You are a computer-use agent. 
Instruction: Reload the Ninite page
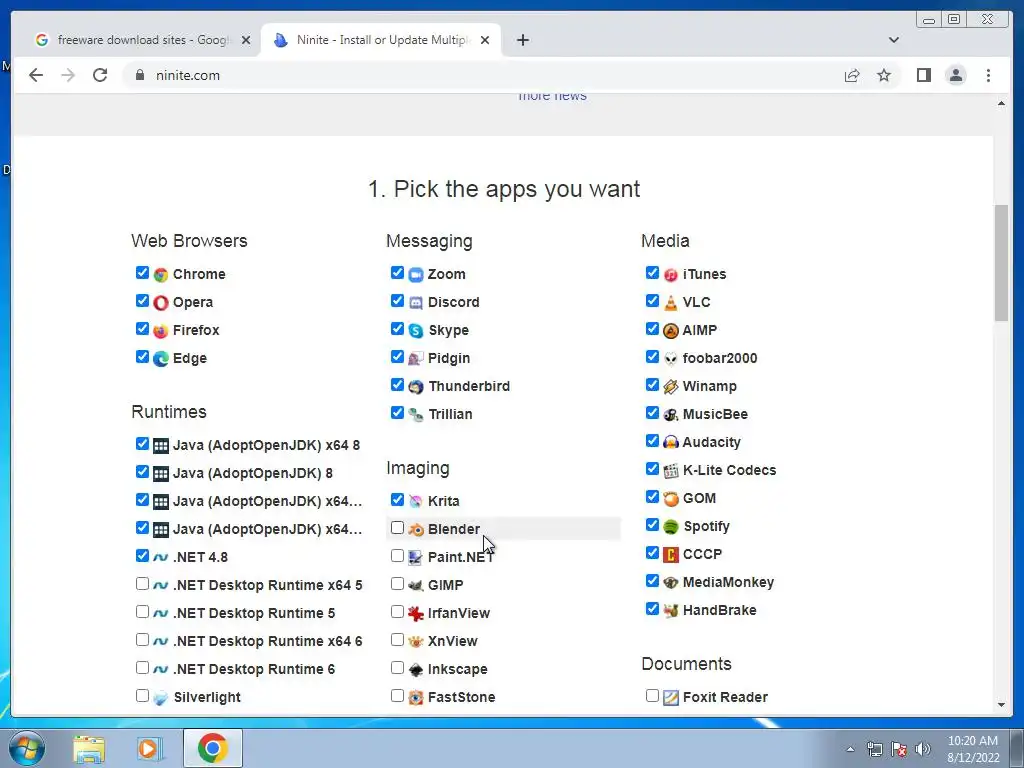[100, 75]
